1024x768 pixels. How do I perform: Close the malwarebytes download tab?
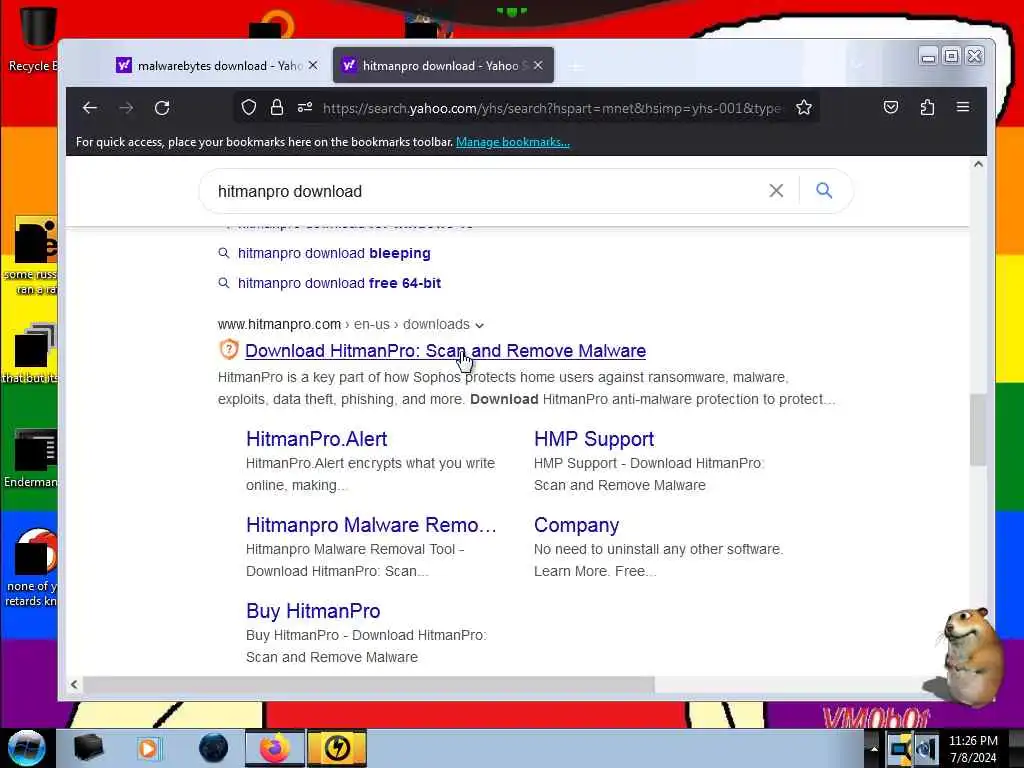pyautogui.click(x=313, y=65)
